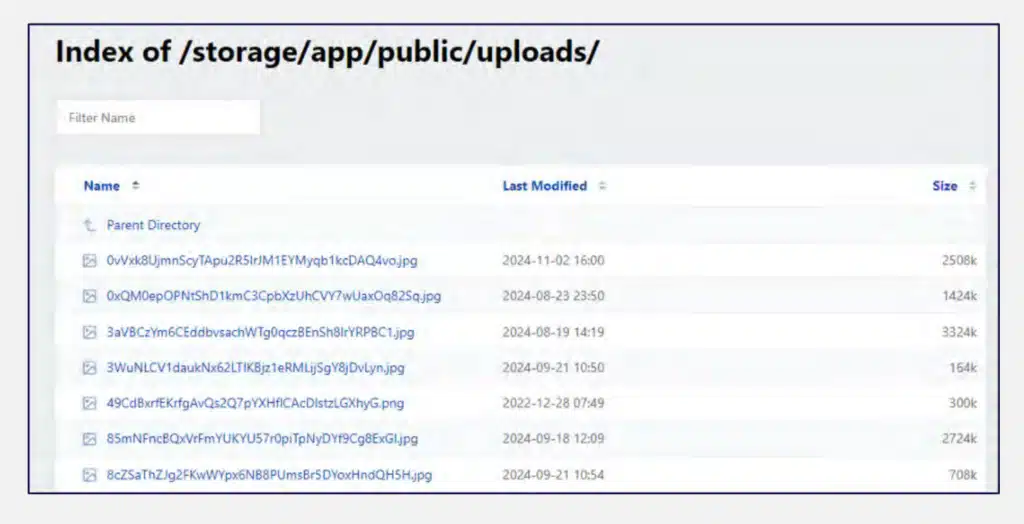The width and height of the screenshot is (1024, 524).
Task: Open file starting with 85mNFncBQxVrFm
Action: (x=262, y=438)
